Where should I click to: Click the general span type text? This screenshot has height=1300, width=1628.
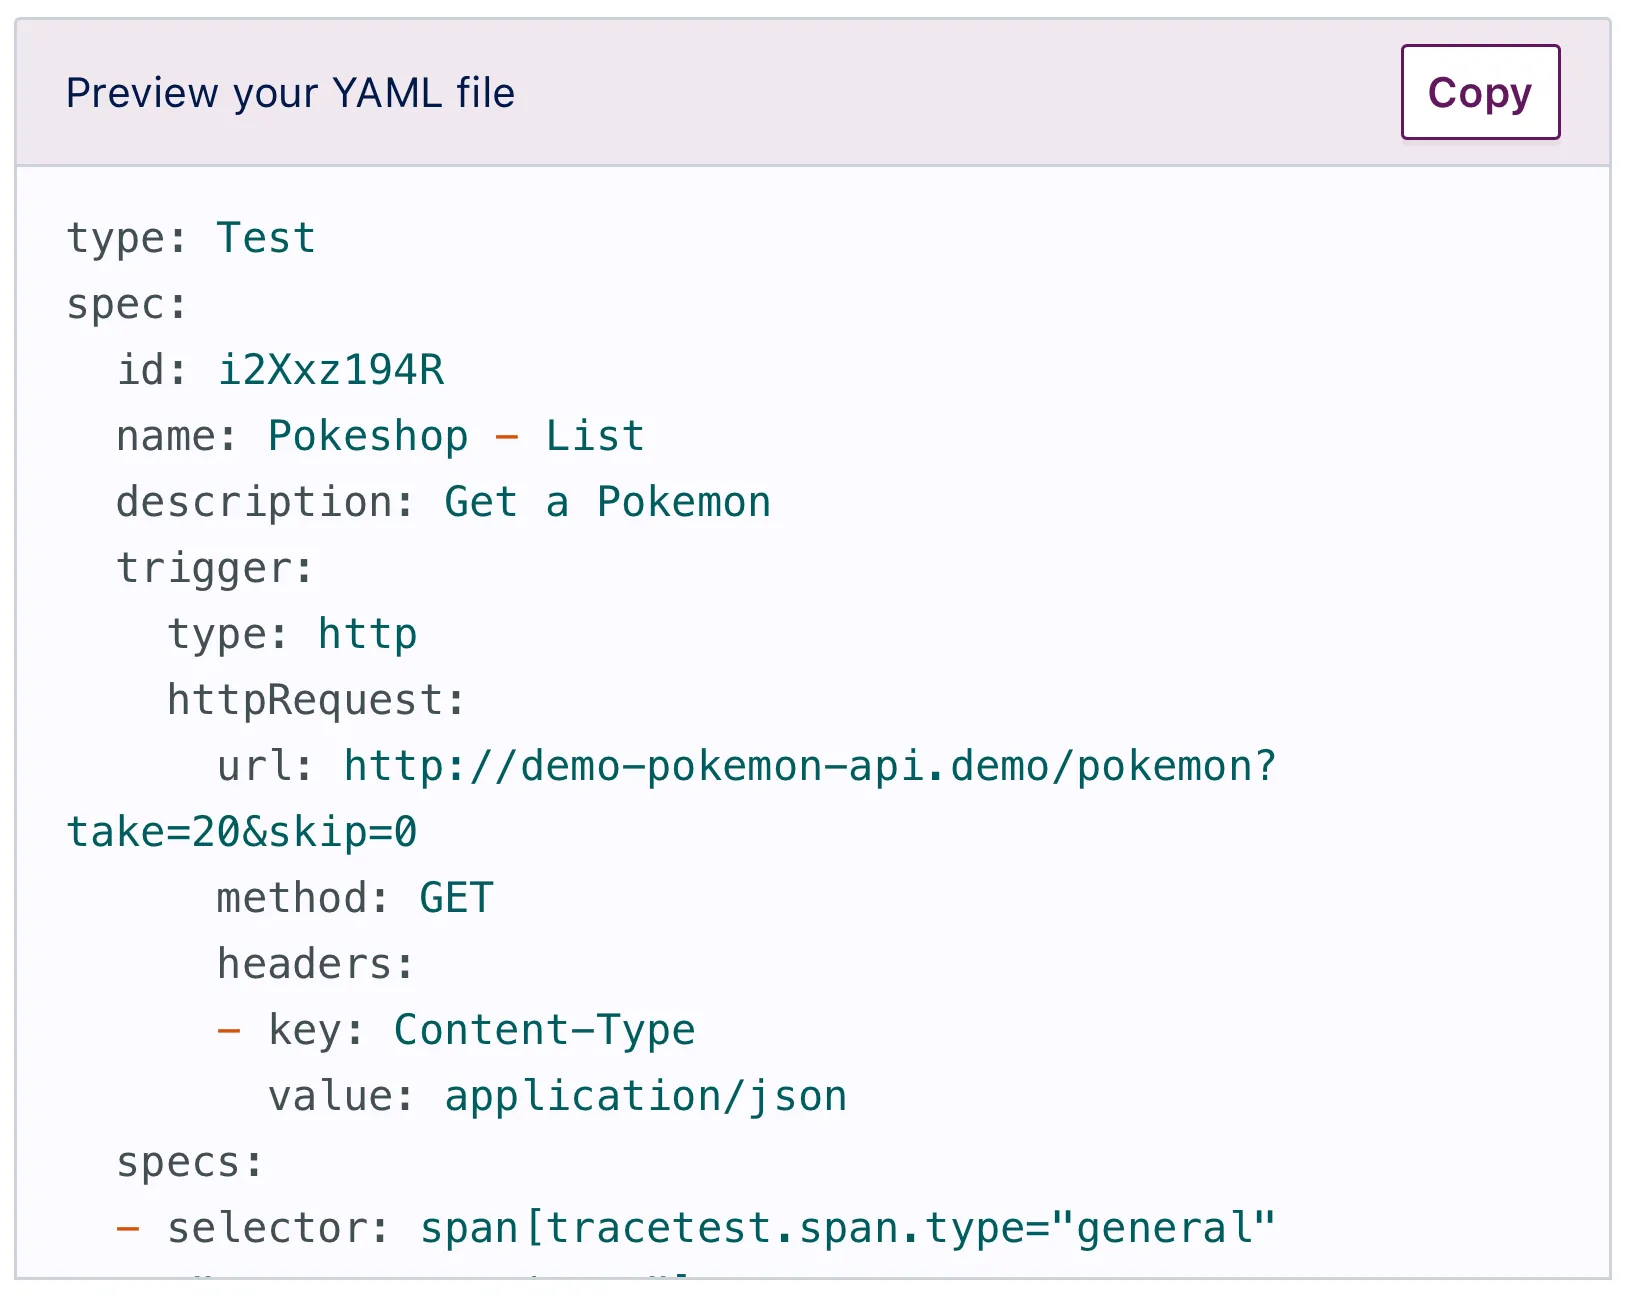[x=1162, y=1227]
